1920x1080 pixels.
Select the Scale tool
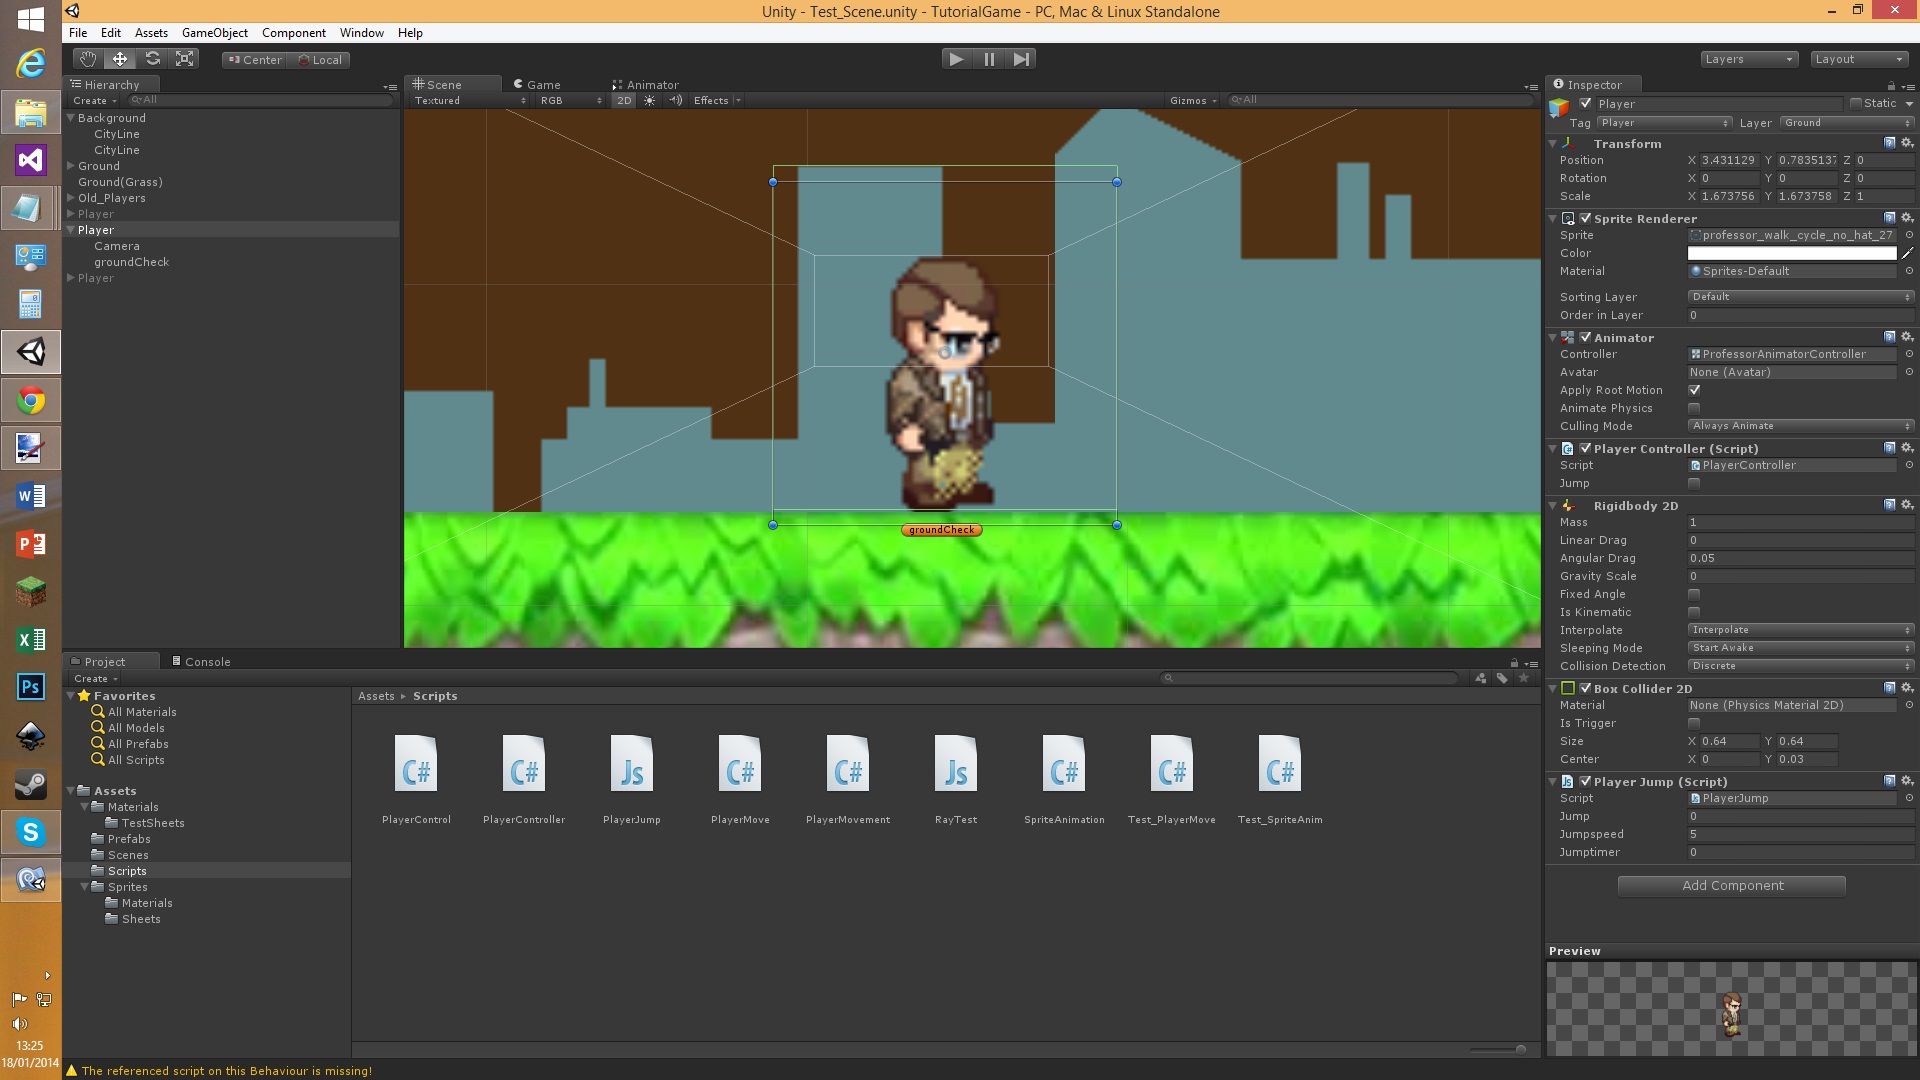coord(185,59)
